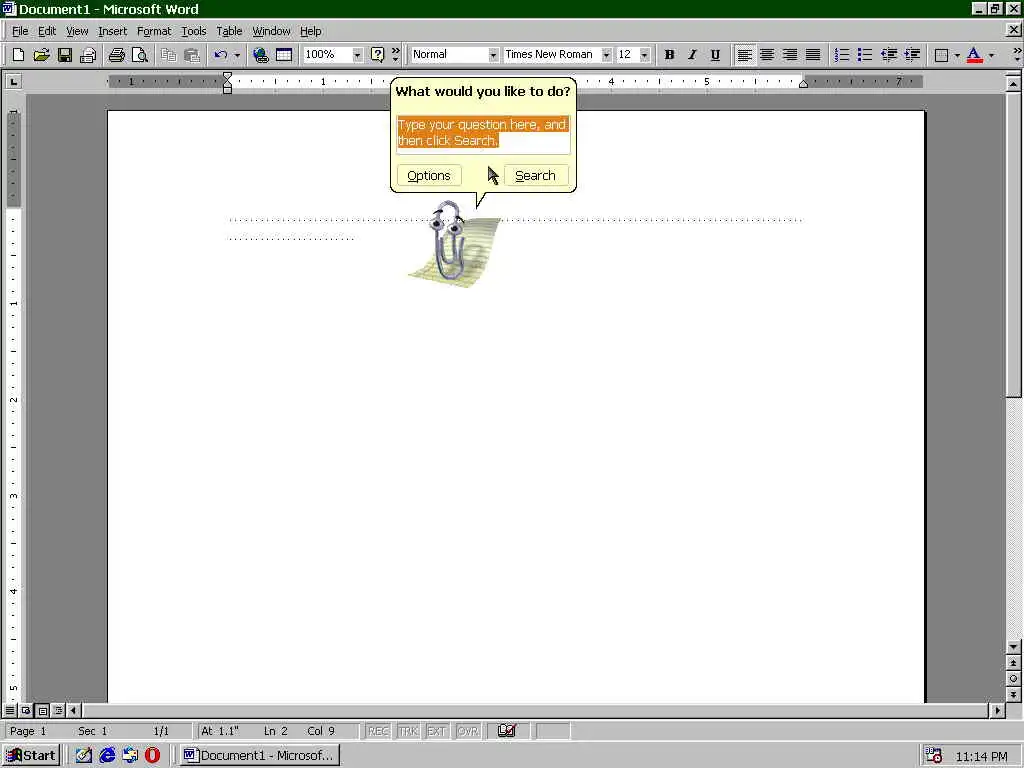
Task: Expand the Undo history dropdown
Action: click(x=237, y=55)
